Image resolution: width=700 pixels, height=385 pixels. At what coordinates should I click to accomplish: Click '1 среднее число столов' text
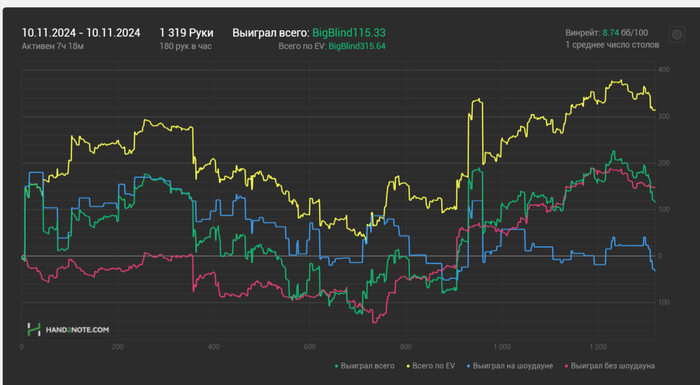click(612, 45)
